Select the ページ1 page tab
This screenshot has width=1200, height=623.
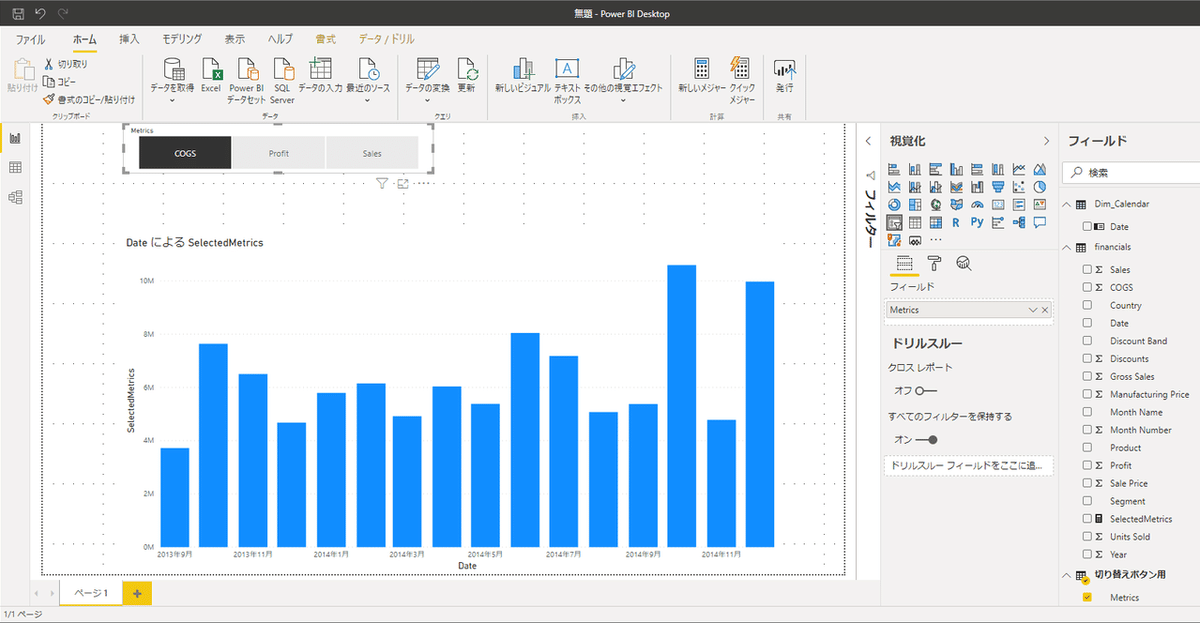tap(91, 593)
